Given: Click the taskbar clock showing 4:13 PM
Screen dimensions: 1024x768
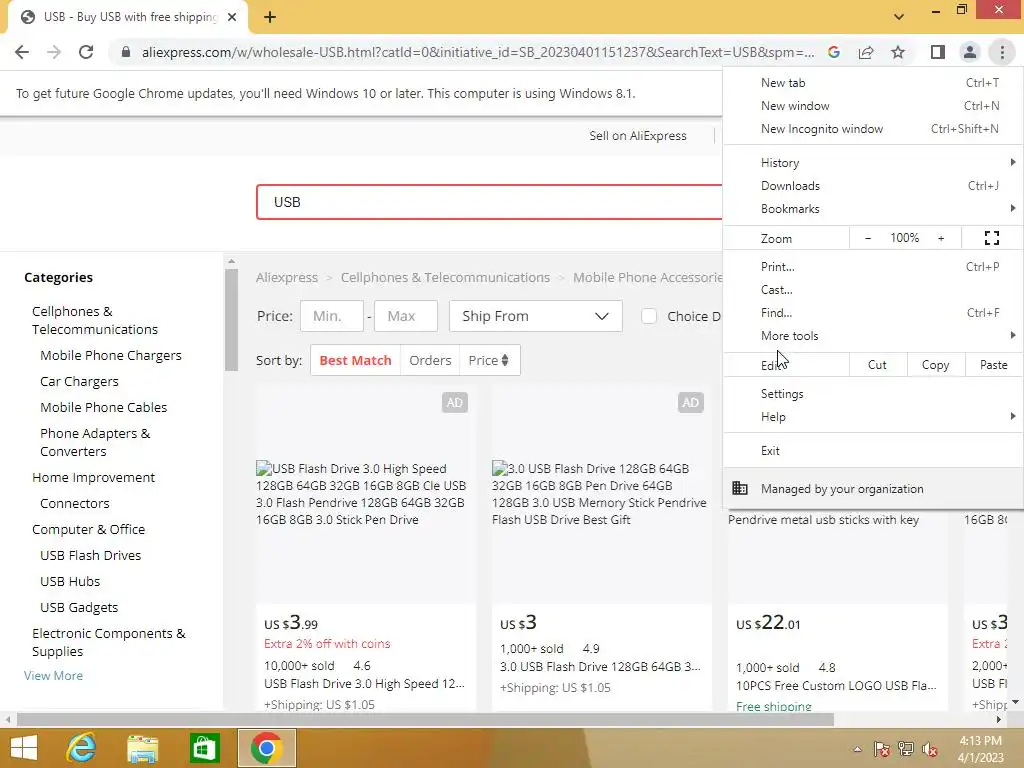Looking at the screenshot, I should click(x=980, y=749).
